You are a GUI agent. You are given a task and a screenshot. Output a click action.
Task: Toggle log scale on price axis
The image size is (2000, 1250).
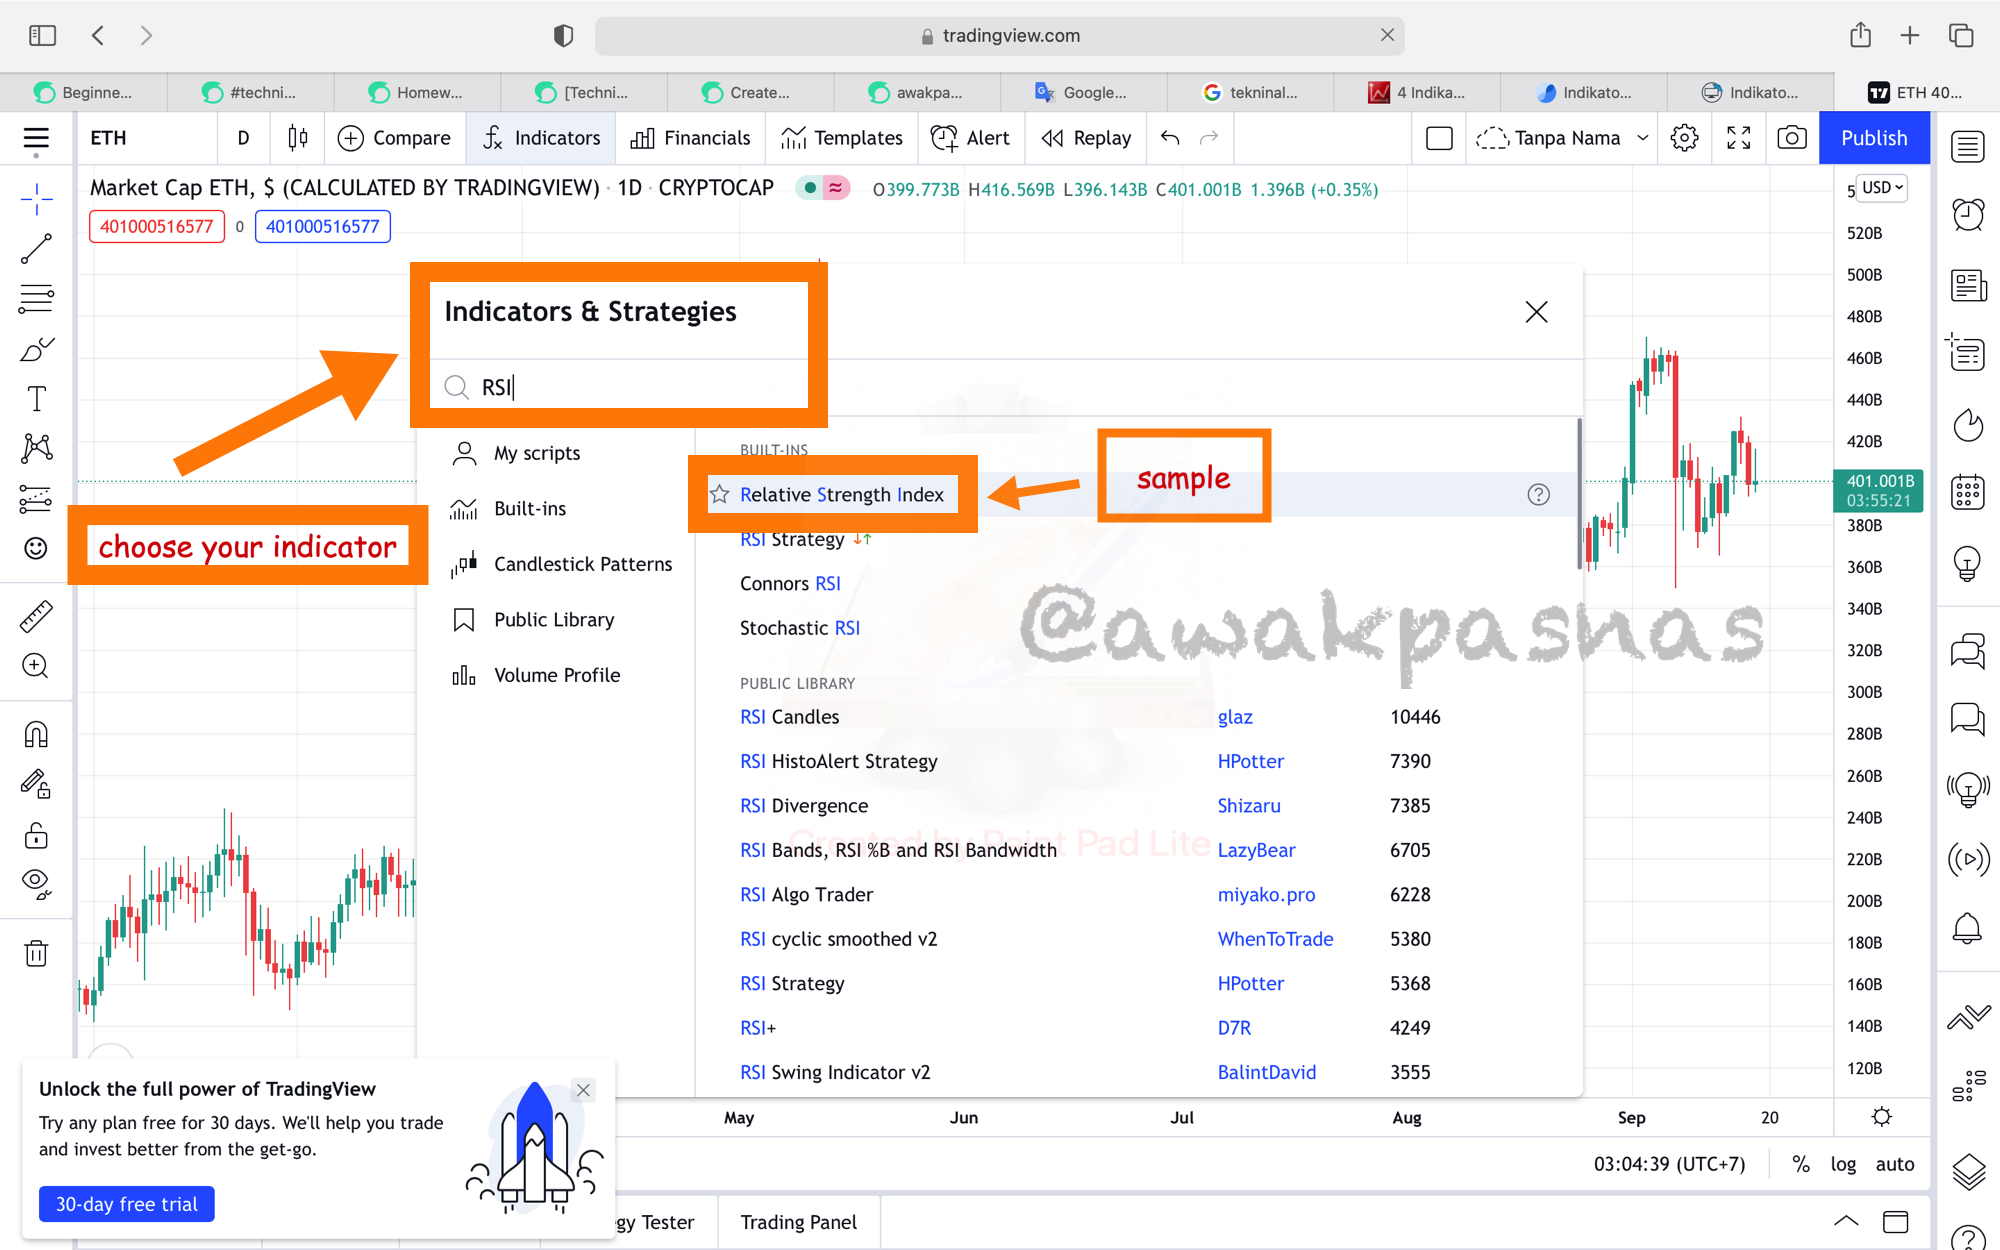[1843, 1164]
